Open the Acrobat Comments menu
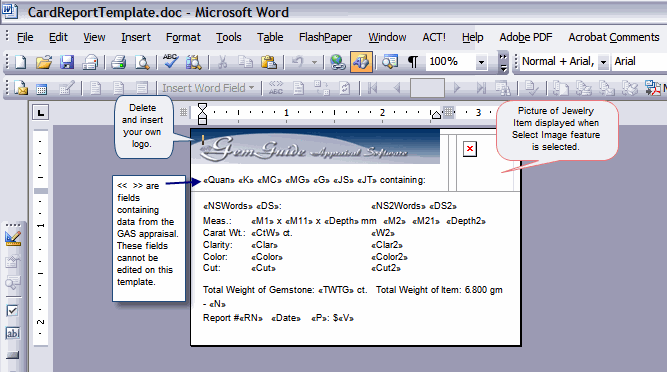Viewport: 667px width, 372px height. point(614,37)
